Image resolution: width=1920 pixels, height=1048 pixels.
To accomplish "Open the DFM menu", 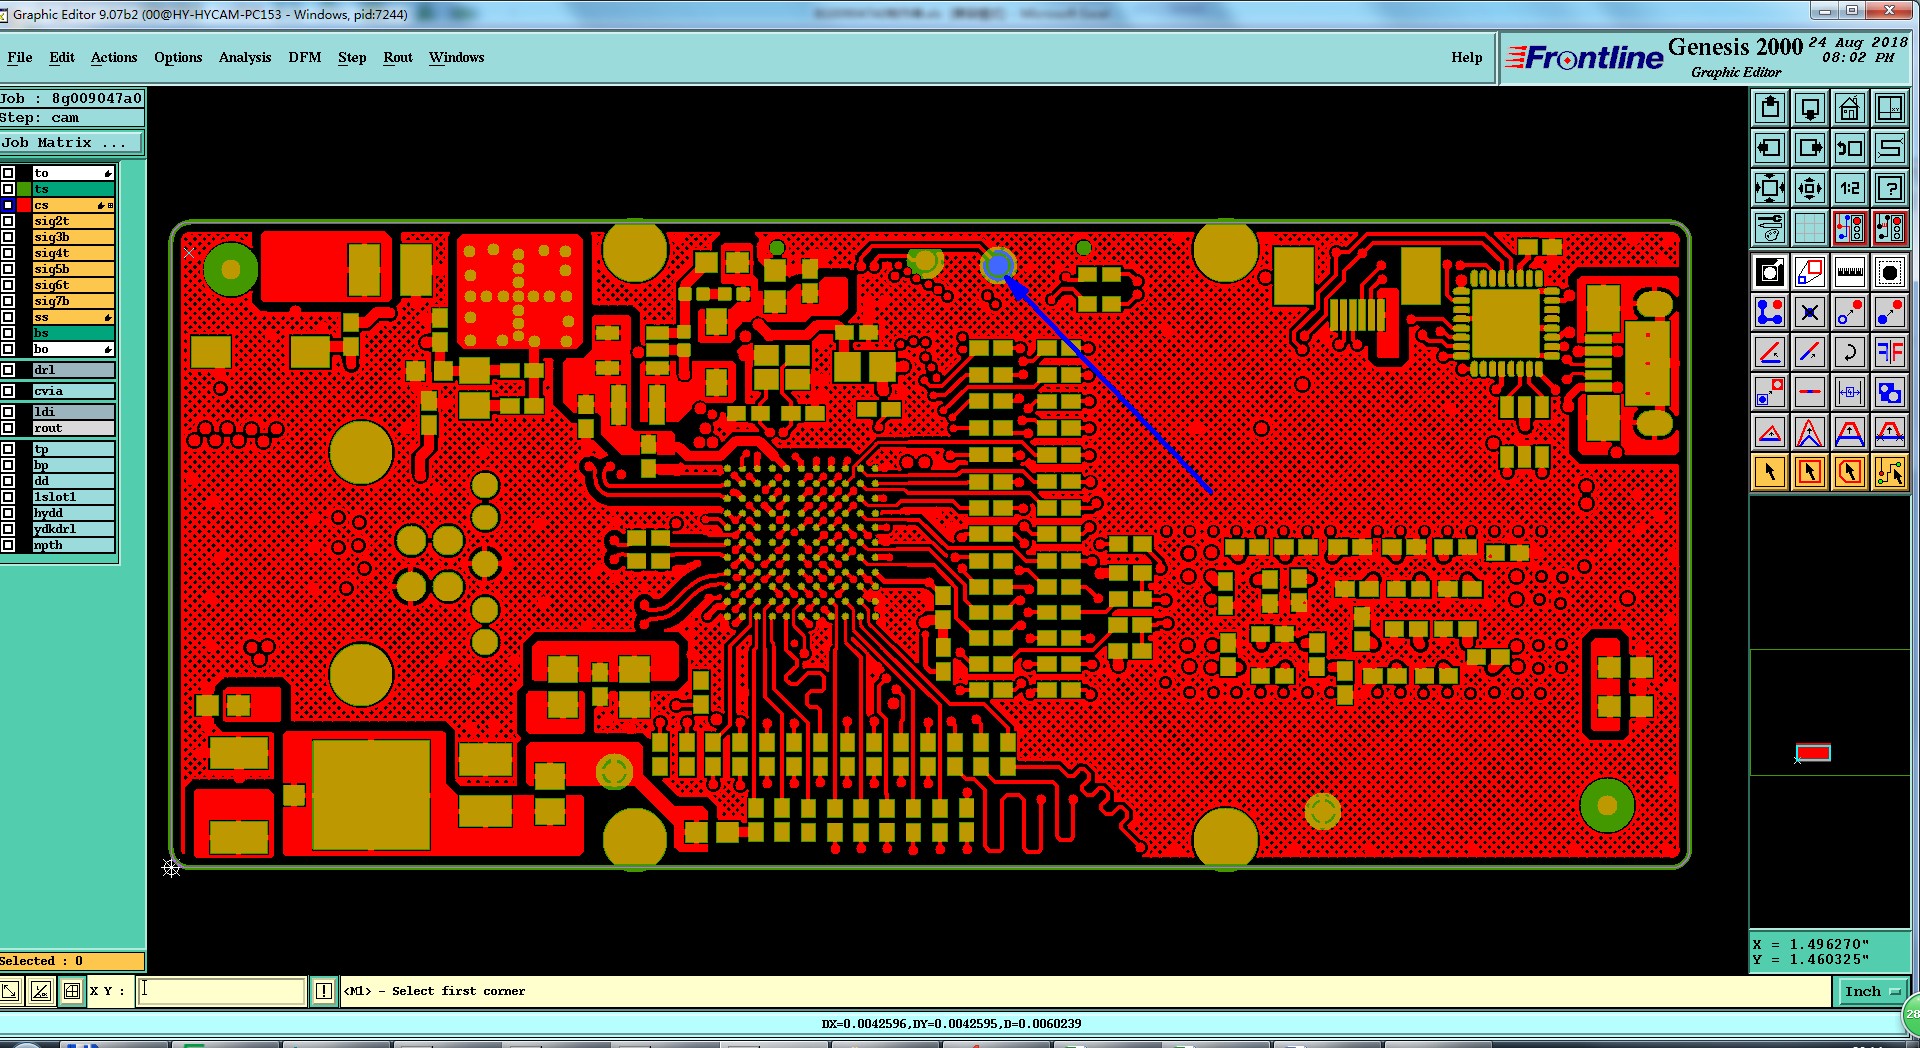I will pos(305,57).
